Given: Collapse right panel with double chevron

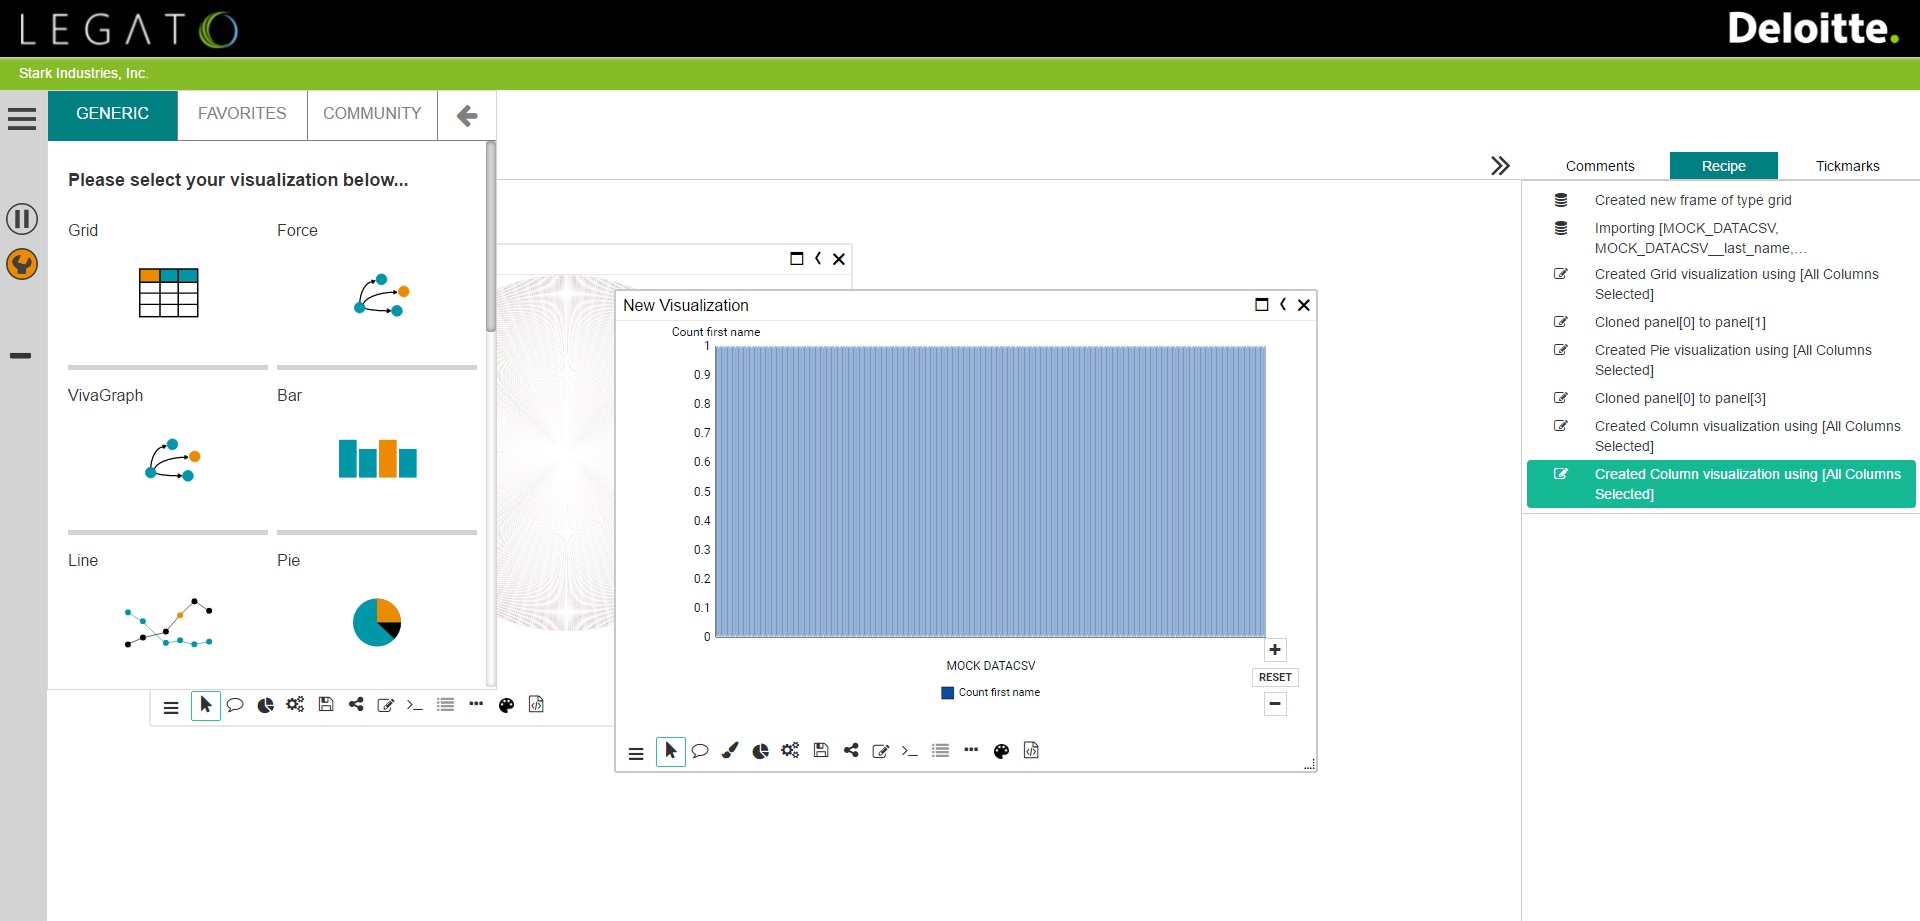Looking at the screenshot, I should point(1500,166).
